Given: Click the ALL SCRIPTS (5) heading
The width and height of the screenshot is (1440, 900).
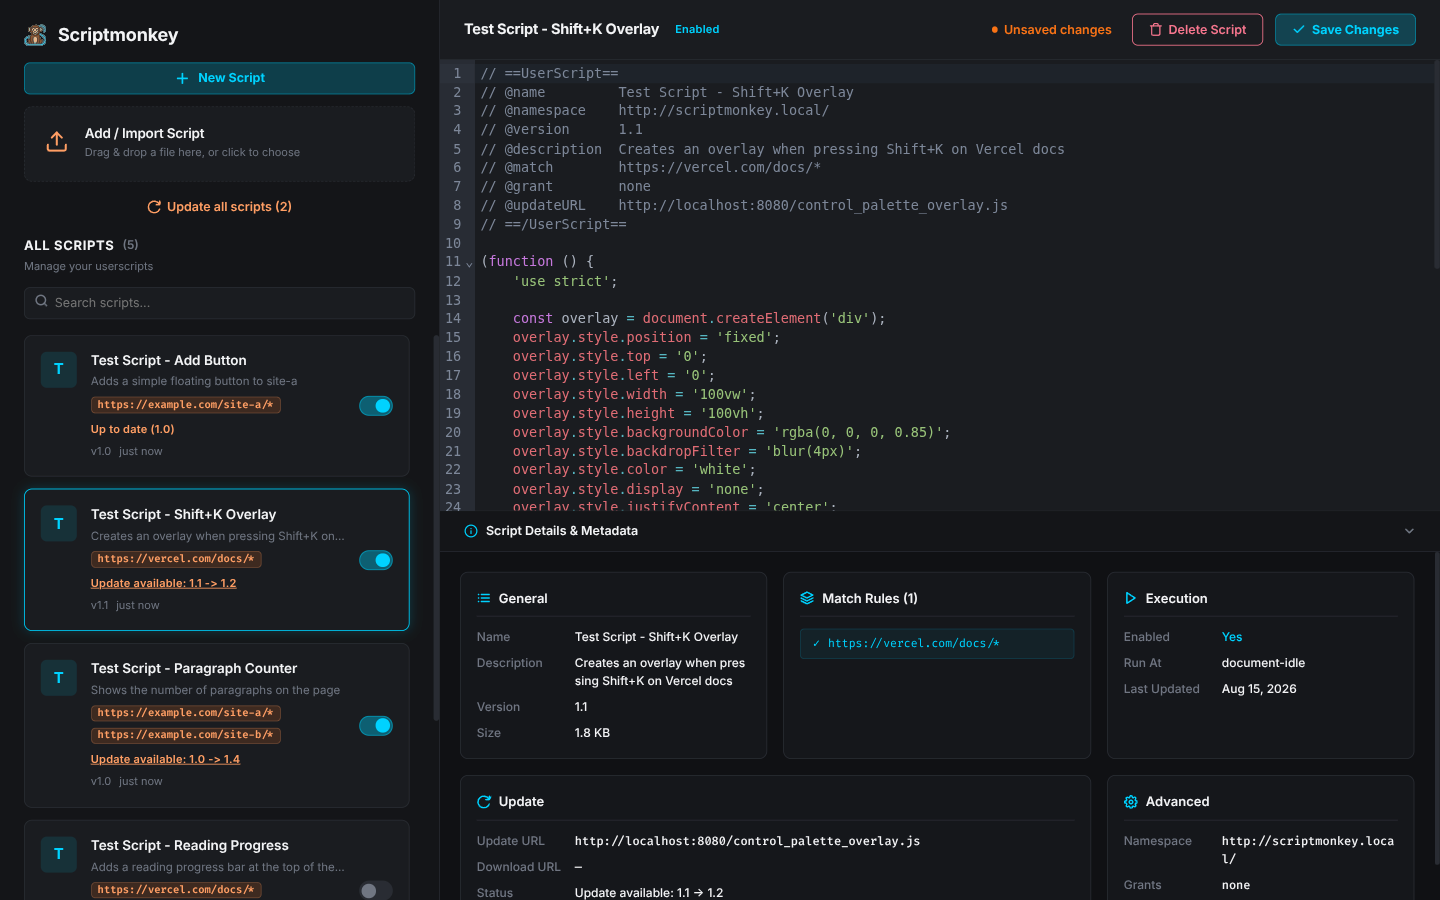Looking at the screenshot, I should 81,245.
